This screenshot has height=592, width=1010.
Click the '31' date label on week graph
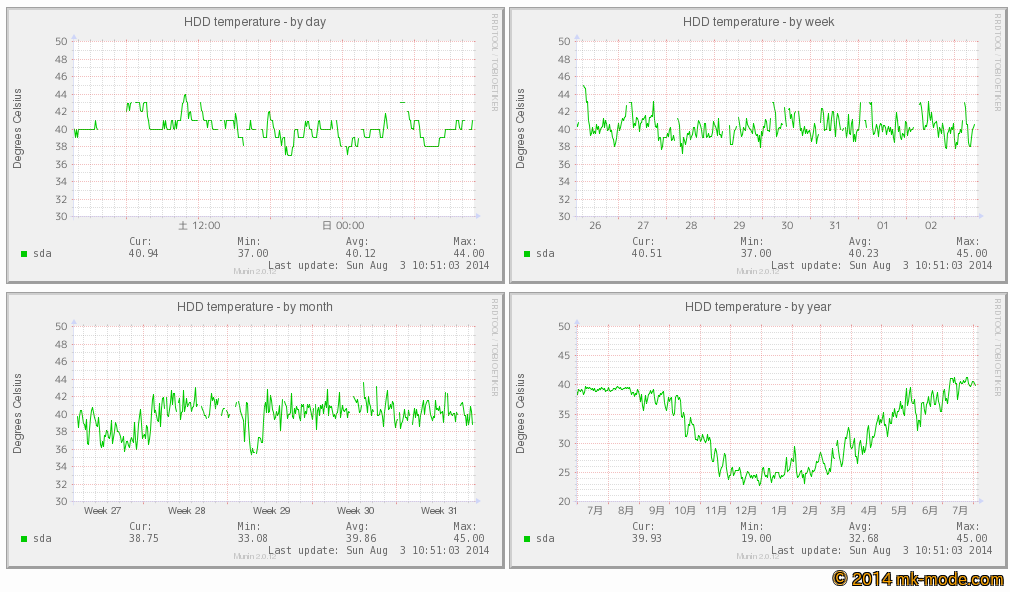pos(835,226)
